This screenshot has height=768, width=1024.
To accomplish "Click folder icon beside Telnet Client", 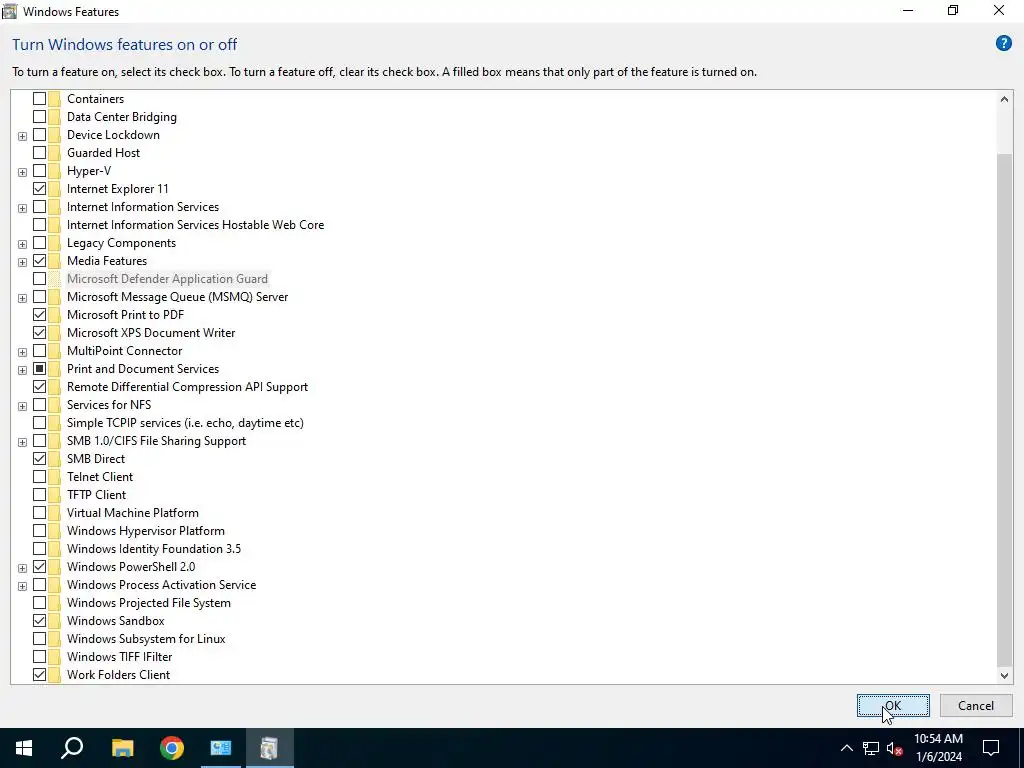I will click(x=54, y=477).
